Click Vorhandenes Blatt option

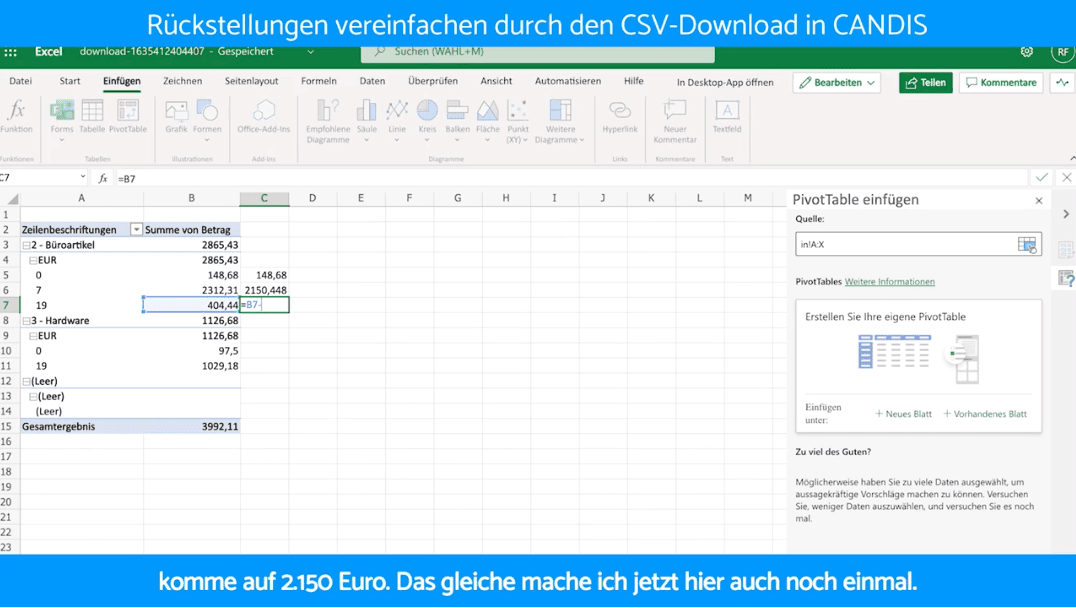tap(985, 414)
